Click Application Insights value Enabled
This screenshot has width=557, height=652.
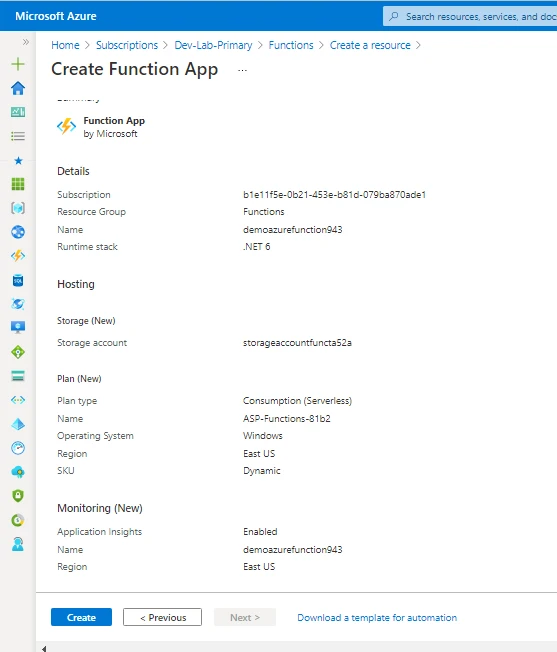(x=260, y=531)
